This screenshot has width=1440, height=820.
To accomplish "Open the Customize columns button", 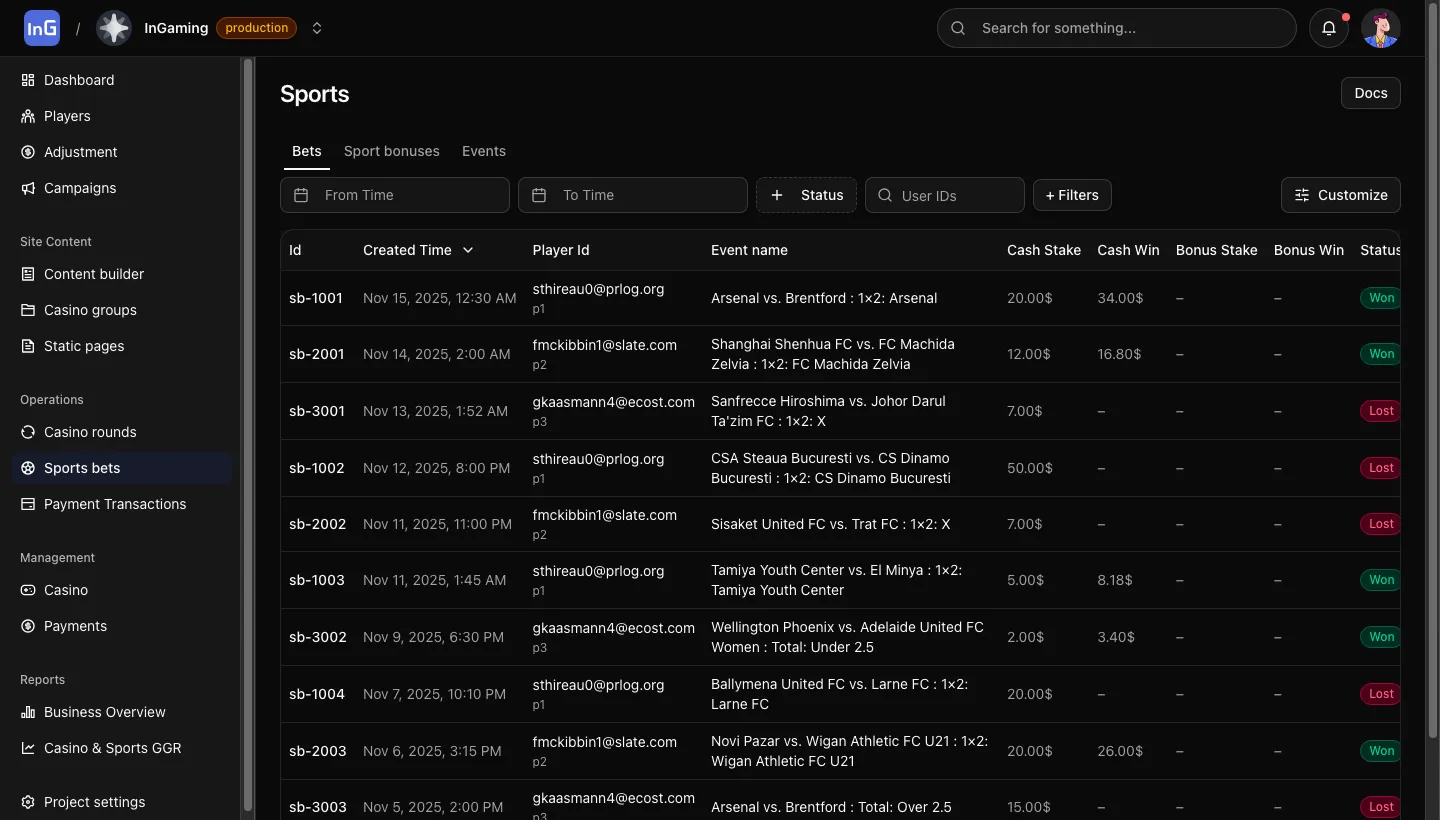I will pyautogui.click(x=1340, y=195).
